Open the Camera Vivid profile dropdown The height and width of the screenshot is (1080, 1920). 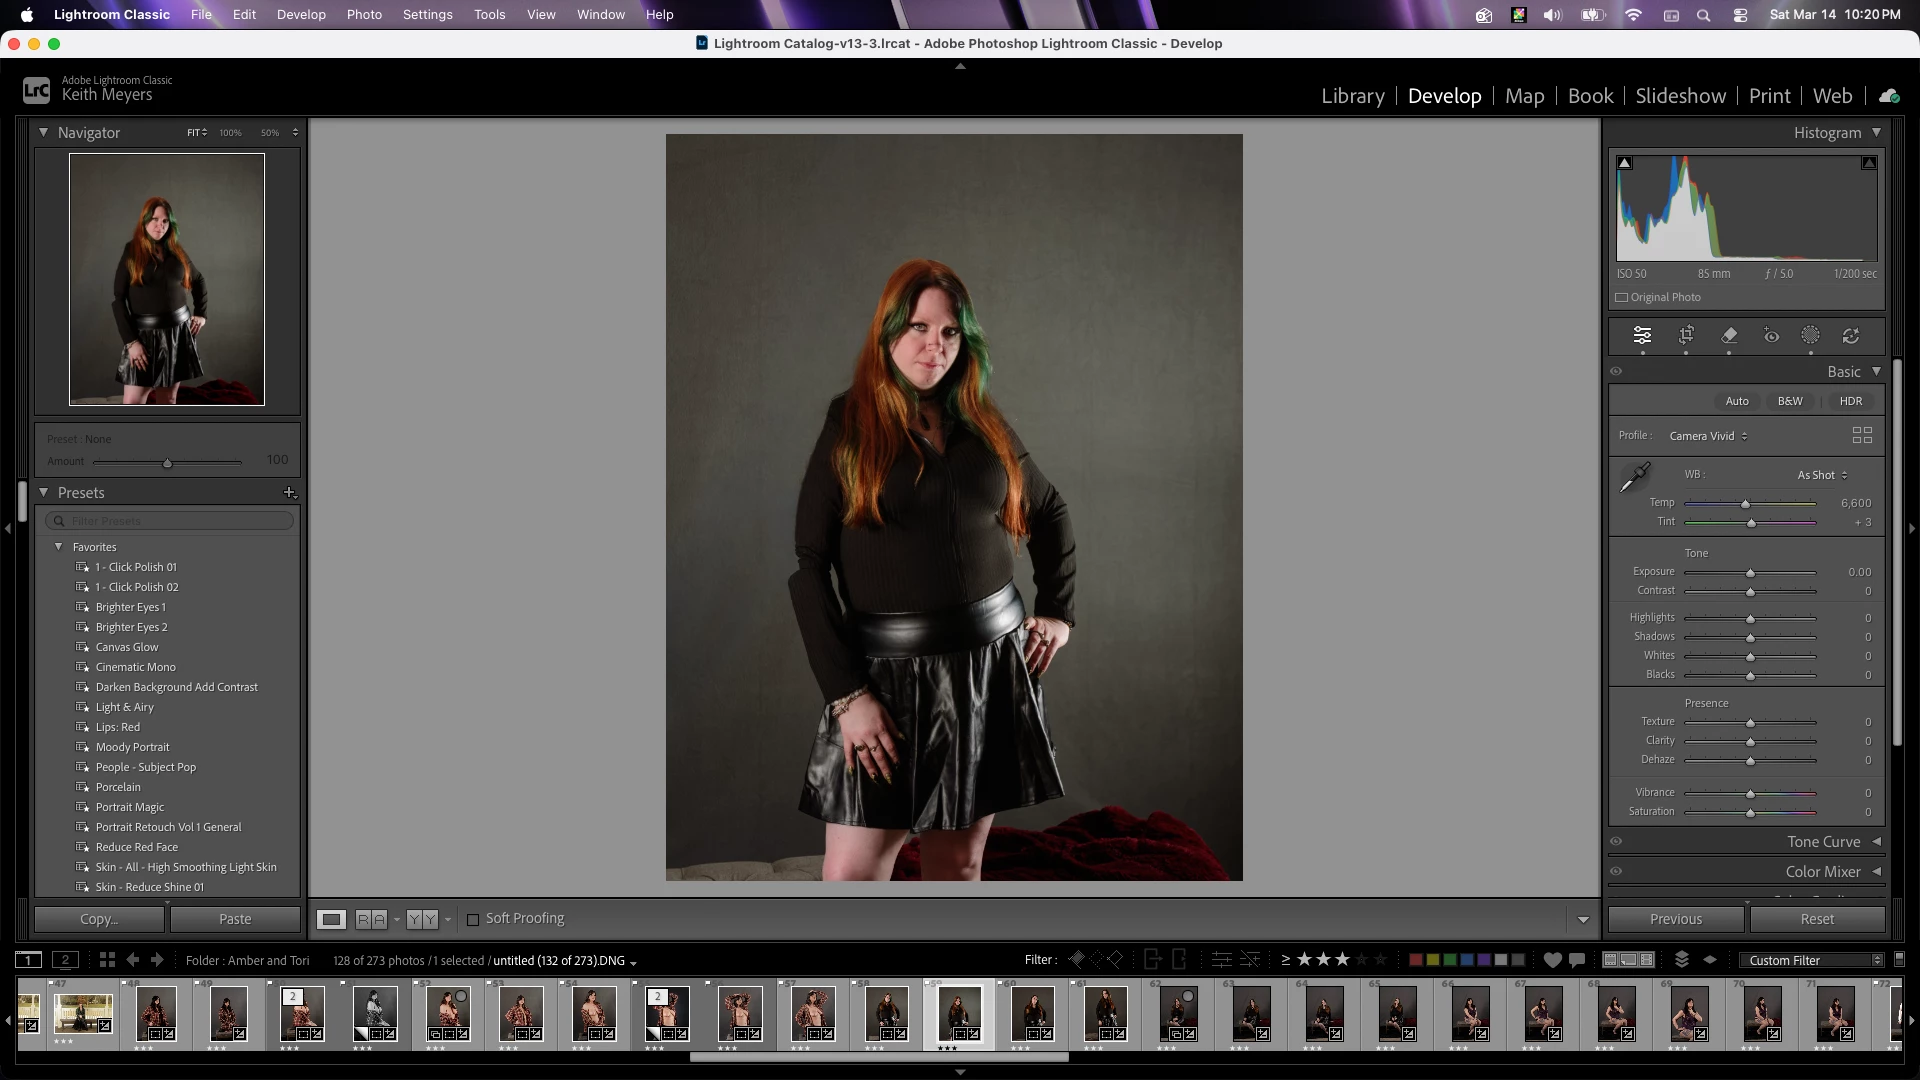point(1708,437)
